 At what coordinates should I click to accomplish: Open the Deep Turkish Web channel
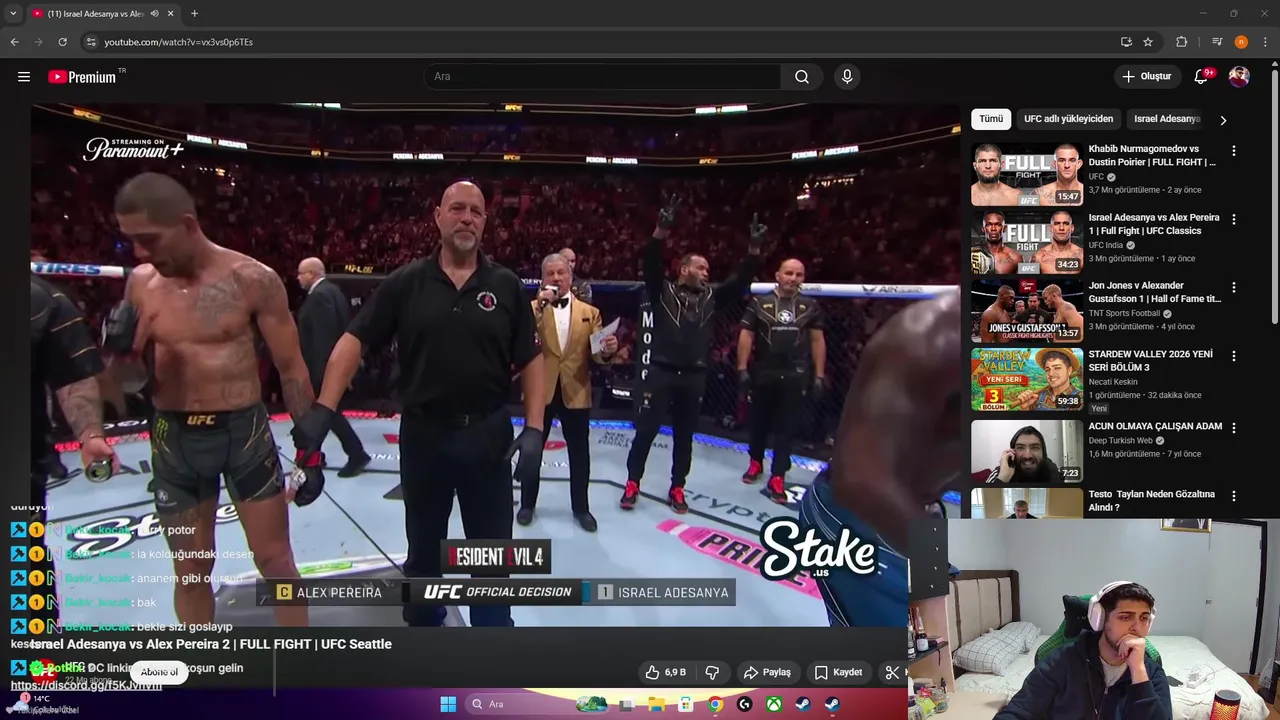tap(1121, 440)
